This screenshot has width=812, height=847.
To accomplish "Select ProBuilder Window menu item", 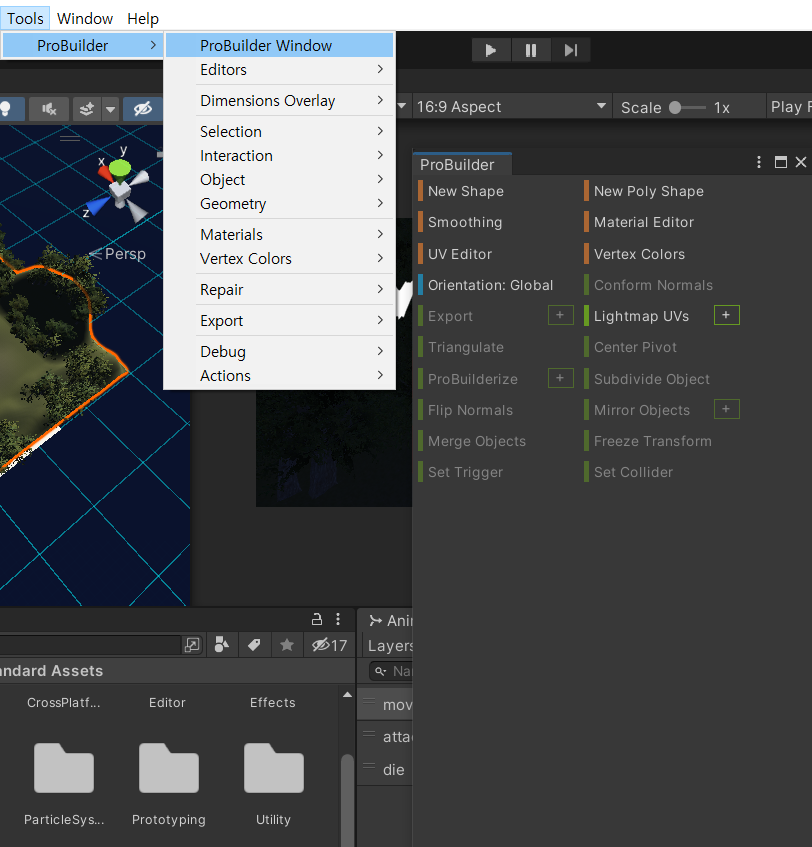I will [x=279, y=45].
